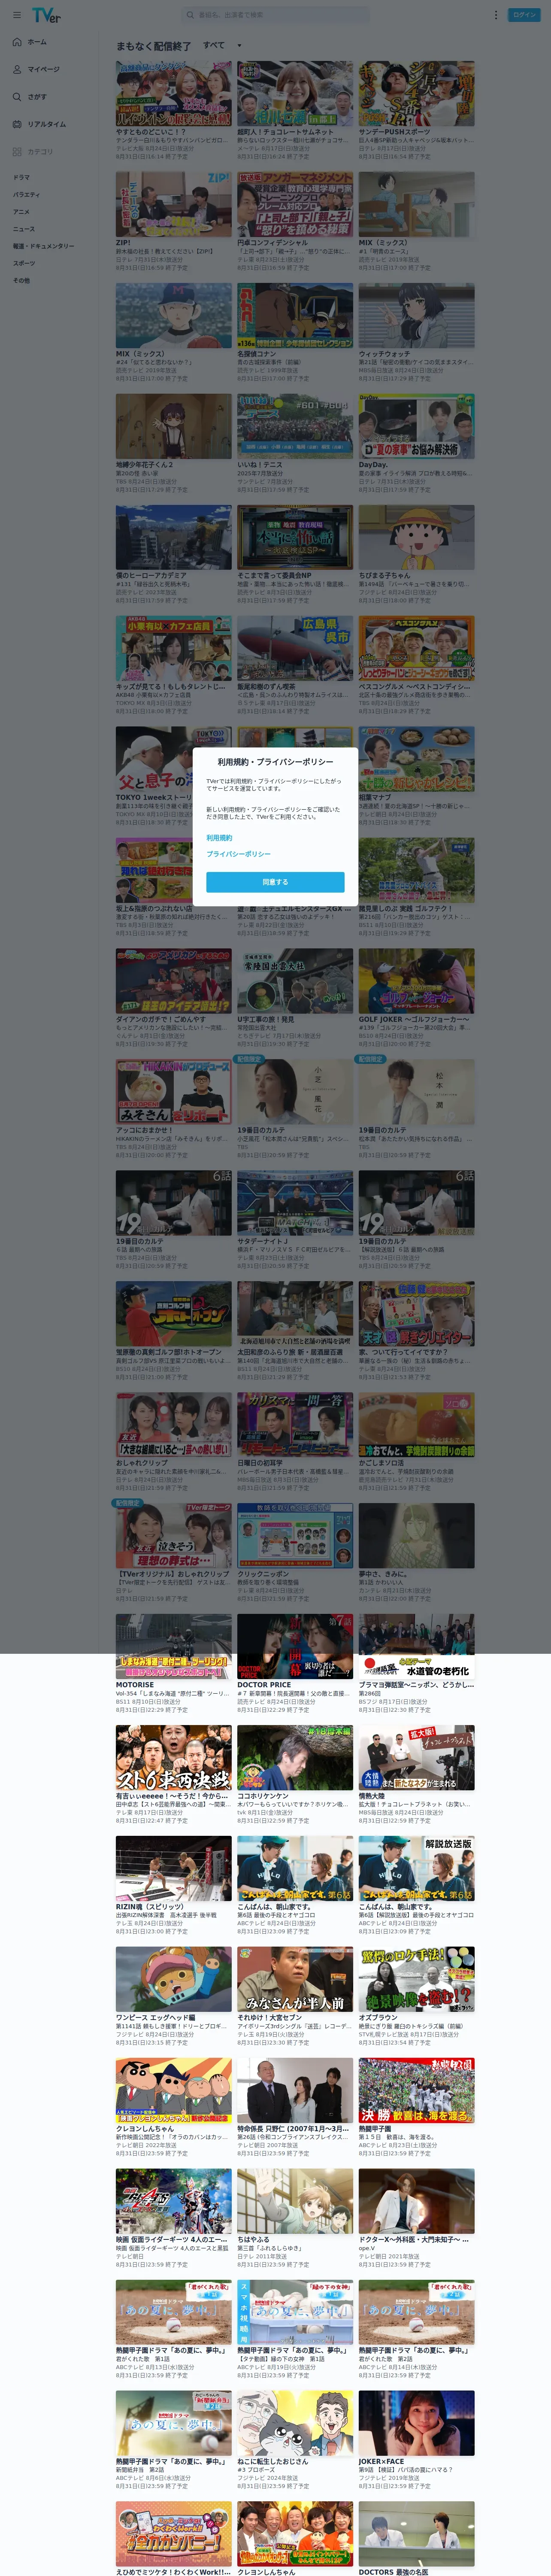Viewport: 551px width, 2576px height.
Task: Click the ログイン login button
Action: [x=524, y=15]
